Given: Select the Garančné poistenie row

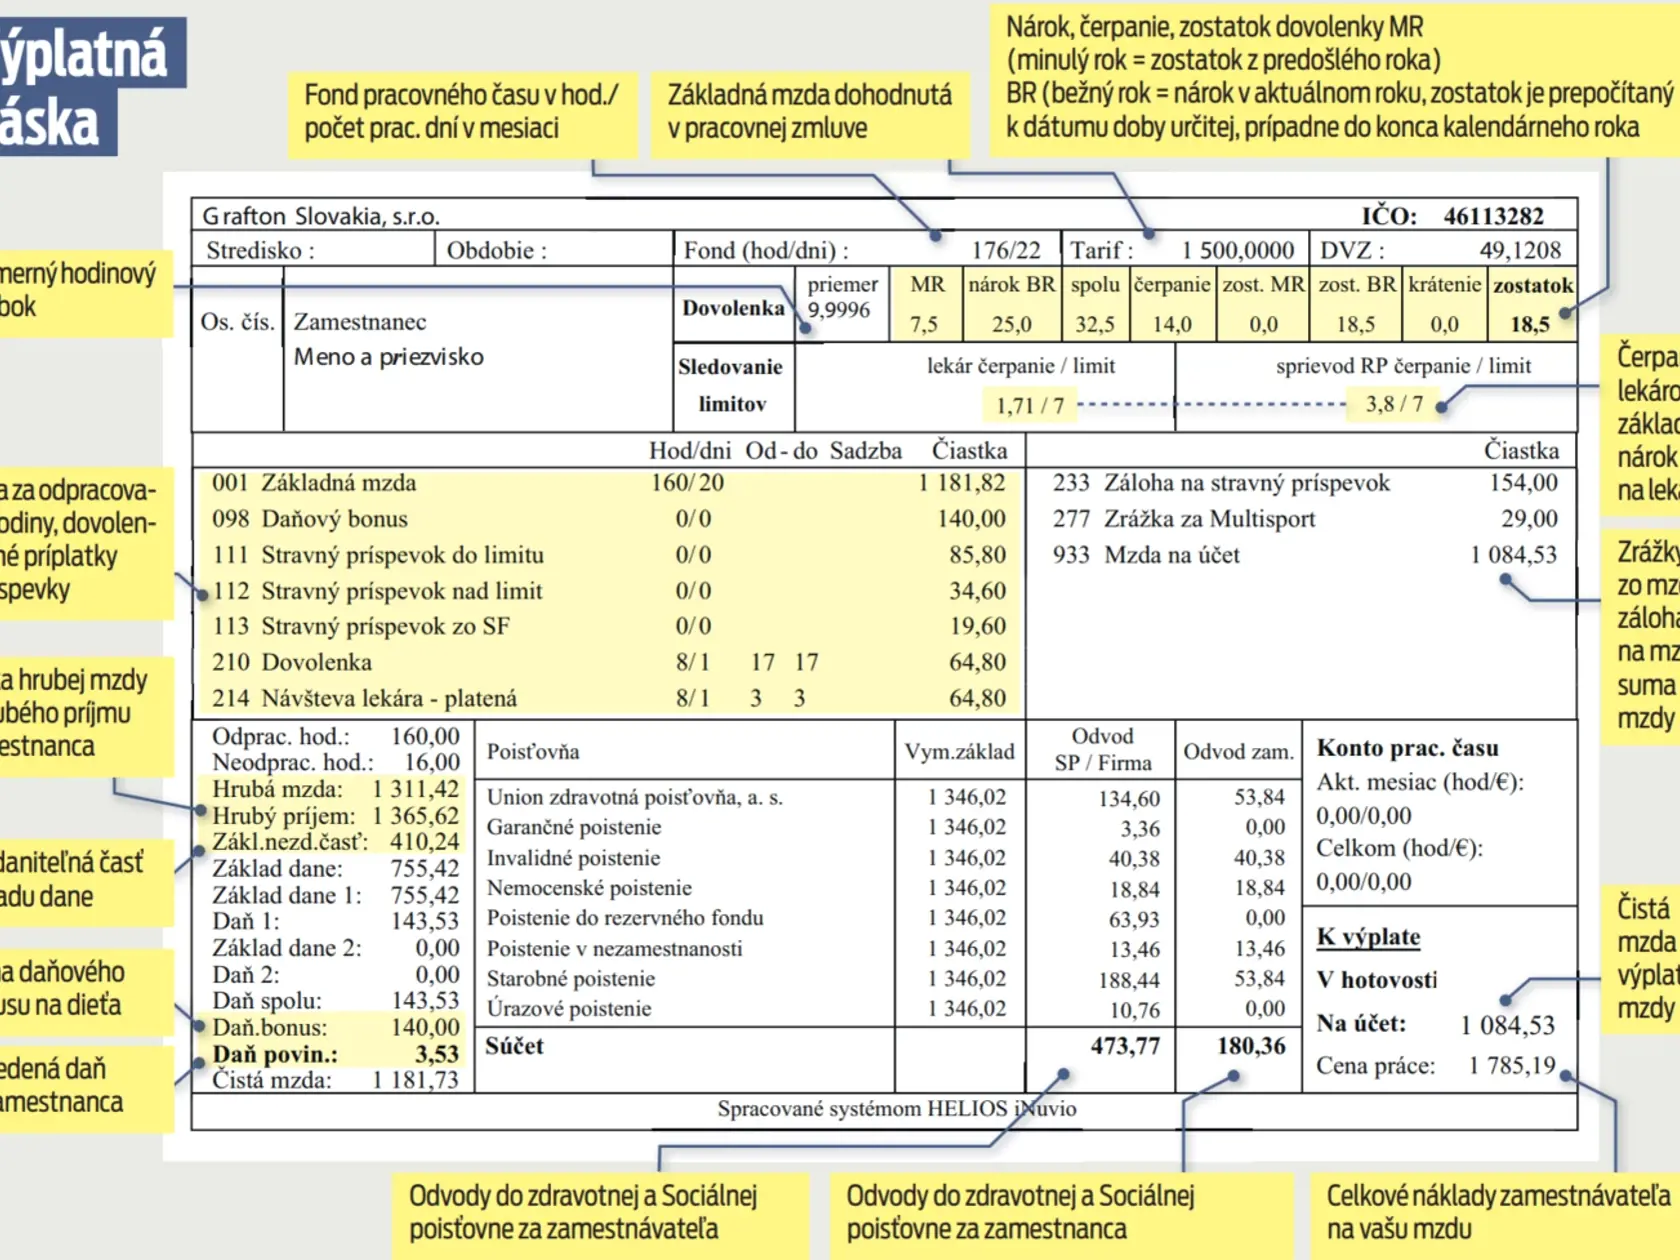Looking at the screenshot, I should pyautogui.click(x=885, y=827).
